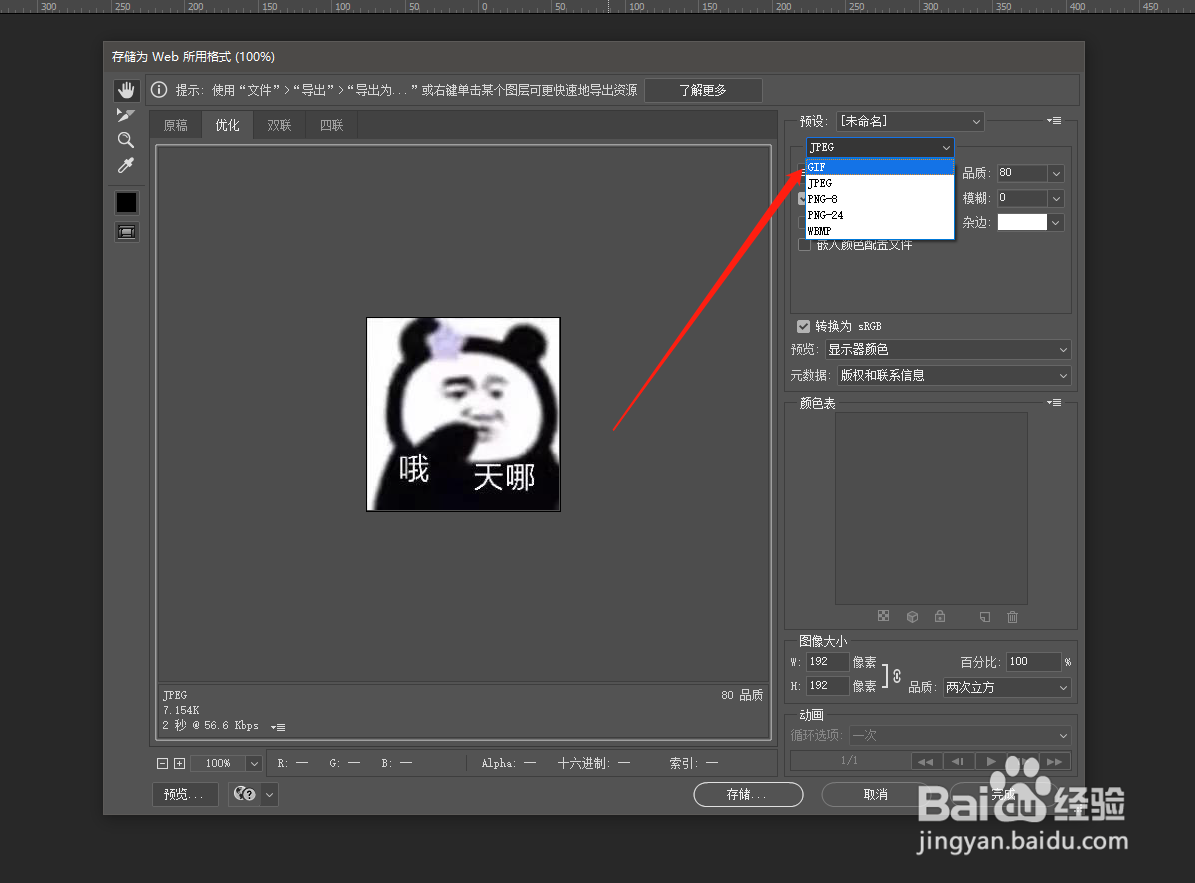Click web-safe shift cube icon
The width and height of the screenshot is (1195, 883).
pyautogui.click(x=912, y=616)
